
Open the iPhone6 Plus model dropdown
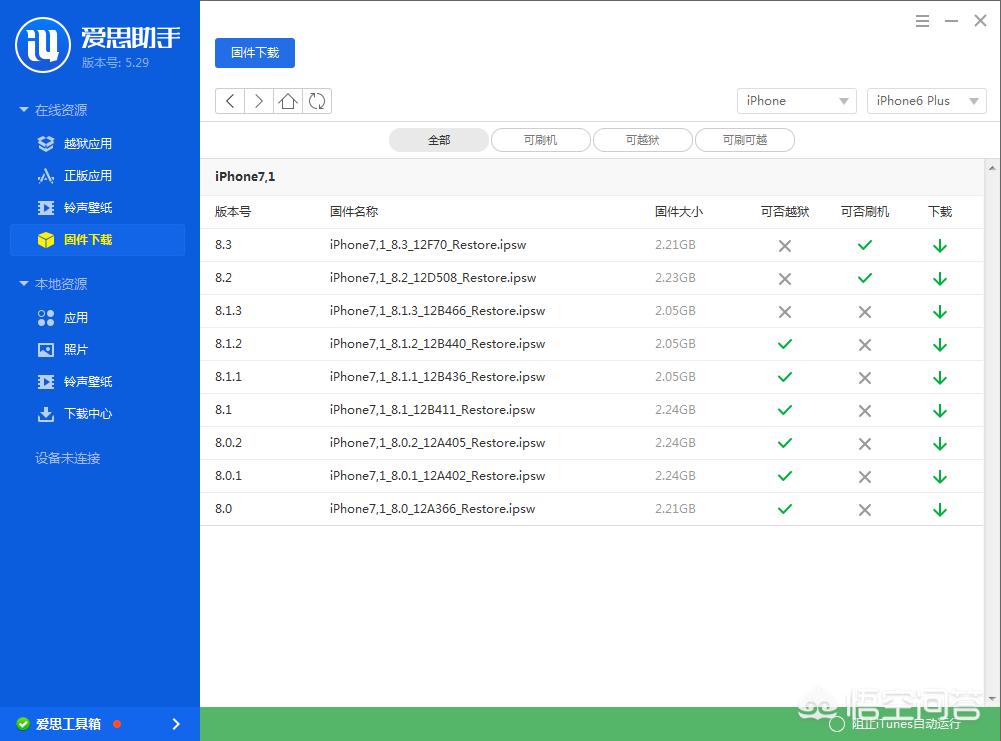[926, 101]
